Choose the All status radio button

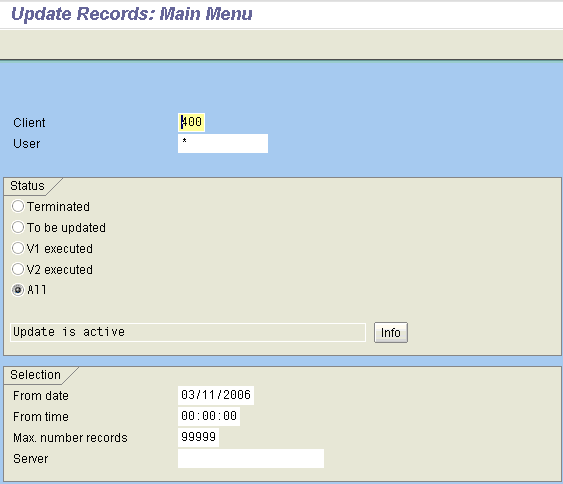pyautogui.click(x=18, y=290)
